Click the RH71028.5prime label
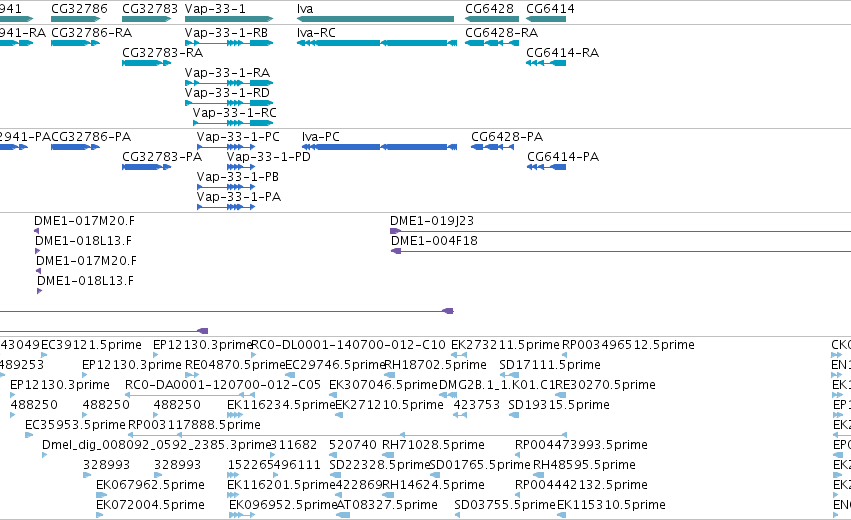 433,446
